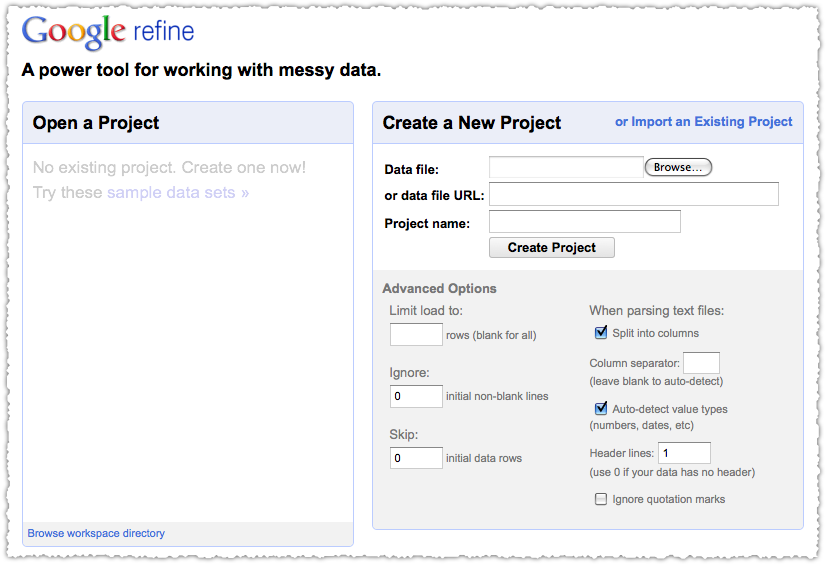Screen dimensions: 826x564
Task: Enable Ignore quotation marks checkbox
Action: point(601,499)
